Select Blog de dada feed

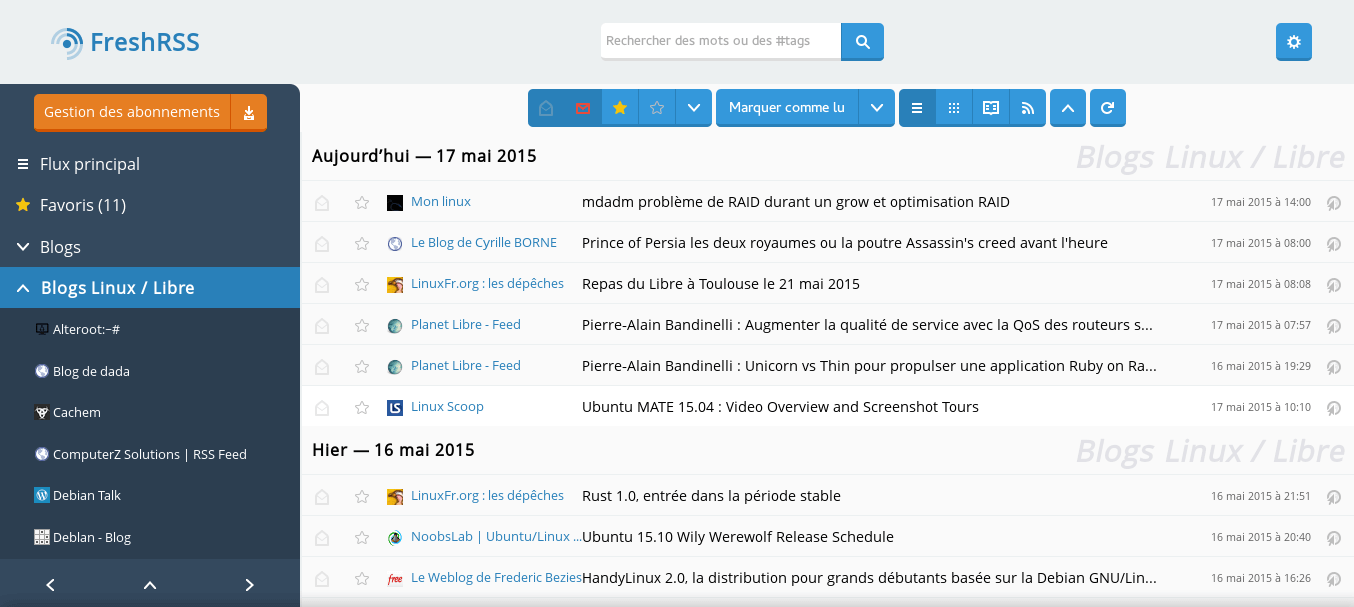[x=91, y=371]
